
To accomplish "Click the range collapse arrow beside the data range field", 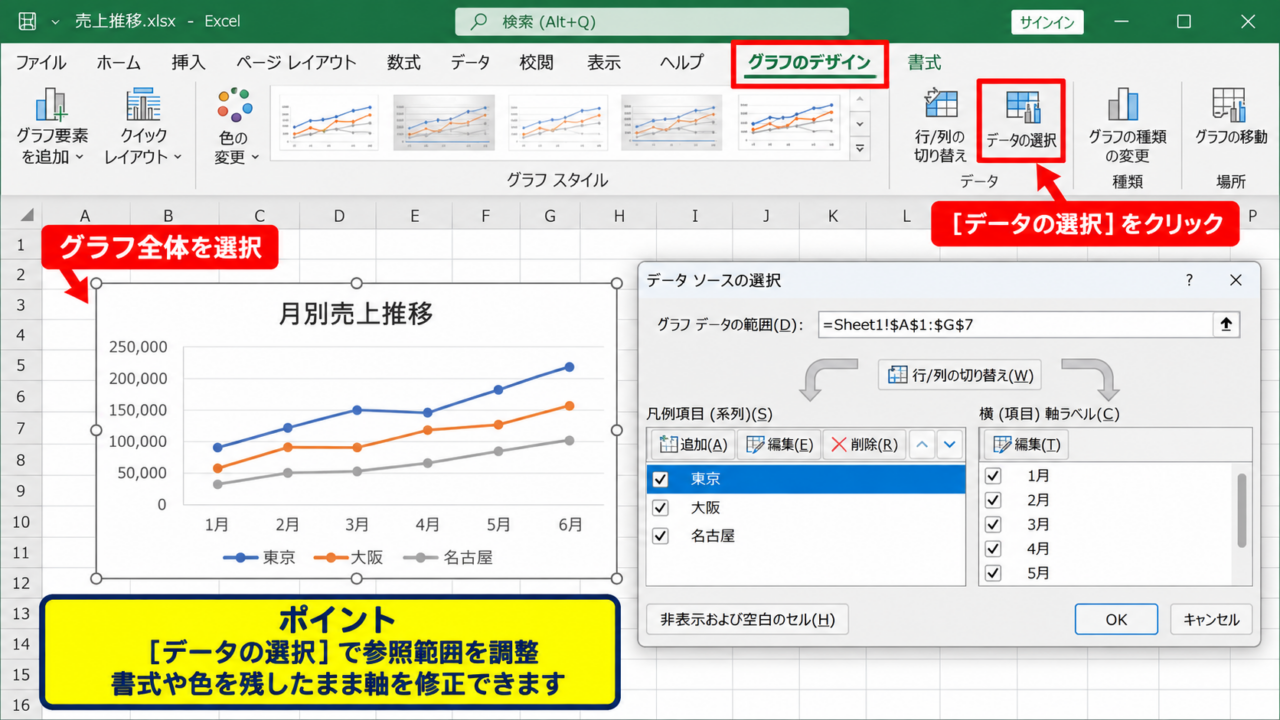I will click(x=1226, y=324).
